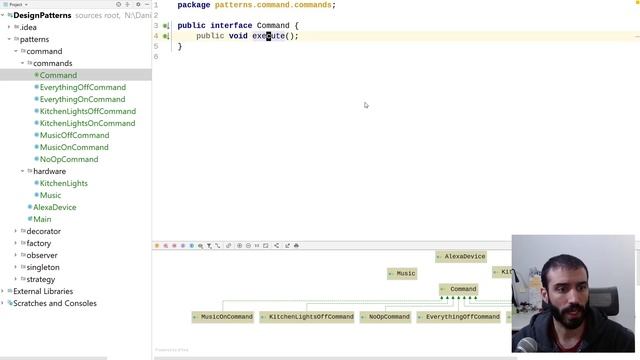Set diagram to actual size
This screenshot has width=640, height=360.
tap(257, 246)
